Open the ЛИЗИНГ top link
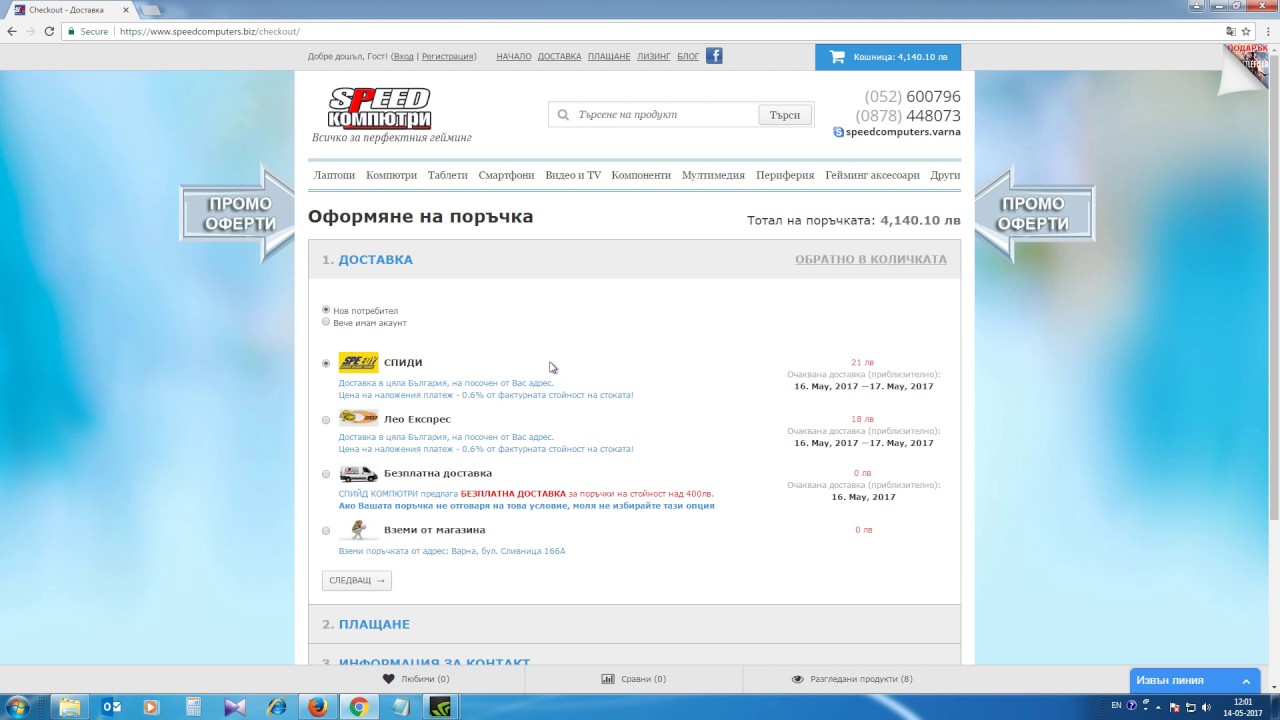The width and height of the screenshot is (1280, 720). point(654,57)
